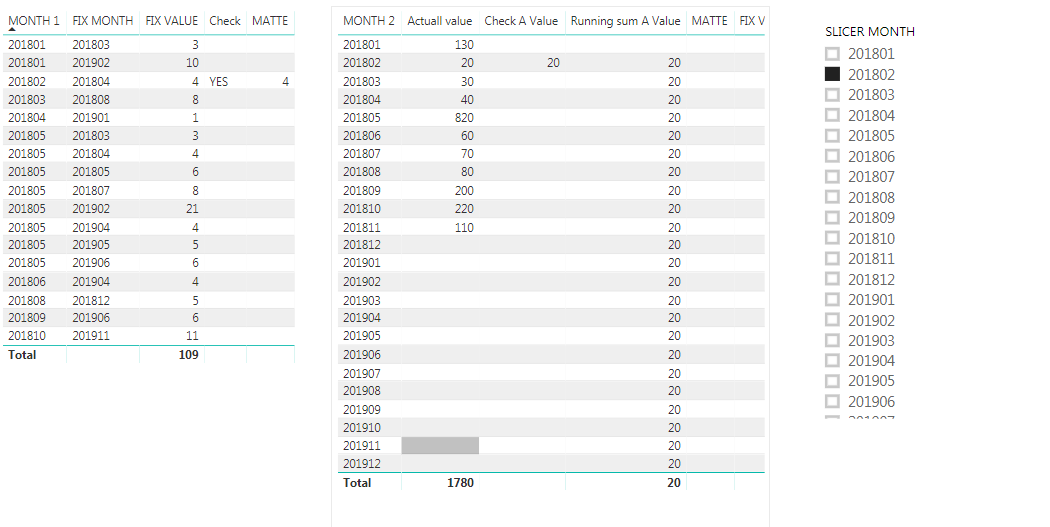This screenshot has width=1050, height=527.
Task: Click Check A Value 20 in row 201802
Action: click(552, 63)
